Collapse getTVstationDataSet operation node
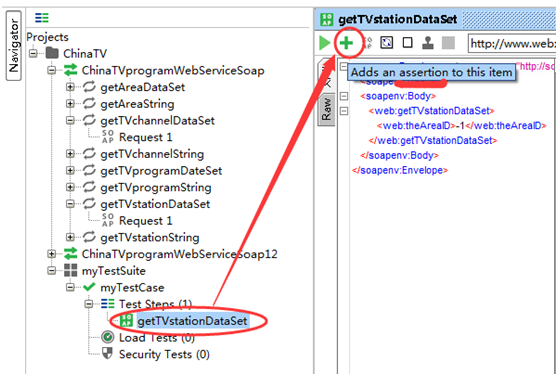Screen dimensions: 558x376 [x=70, y=204]
